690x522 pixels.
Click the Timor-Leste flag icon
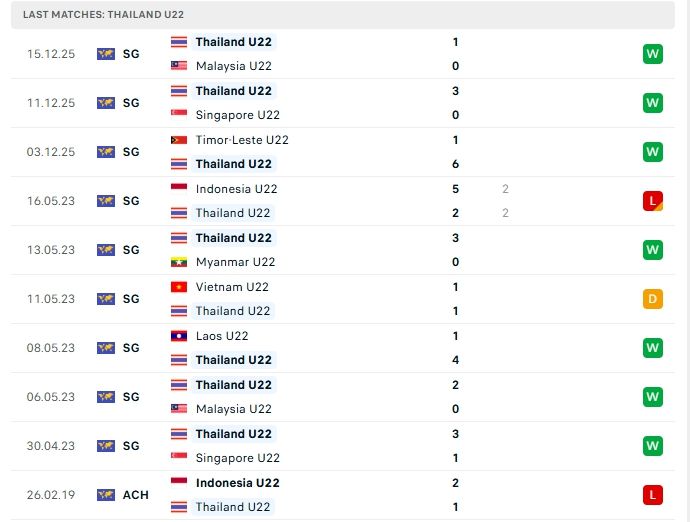[x=179, y=140]
